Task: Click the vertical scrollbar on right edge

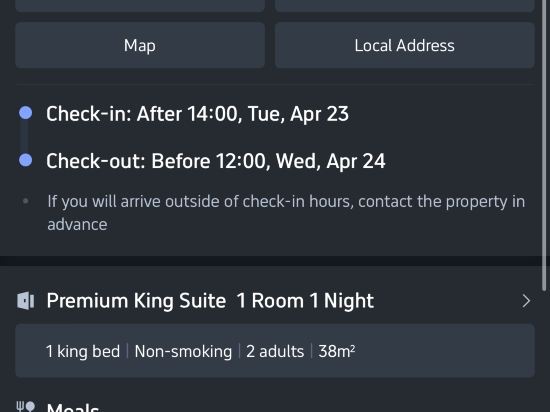Action: click(544, 146)
